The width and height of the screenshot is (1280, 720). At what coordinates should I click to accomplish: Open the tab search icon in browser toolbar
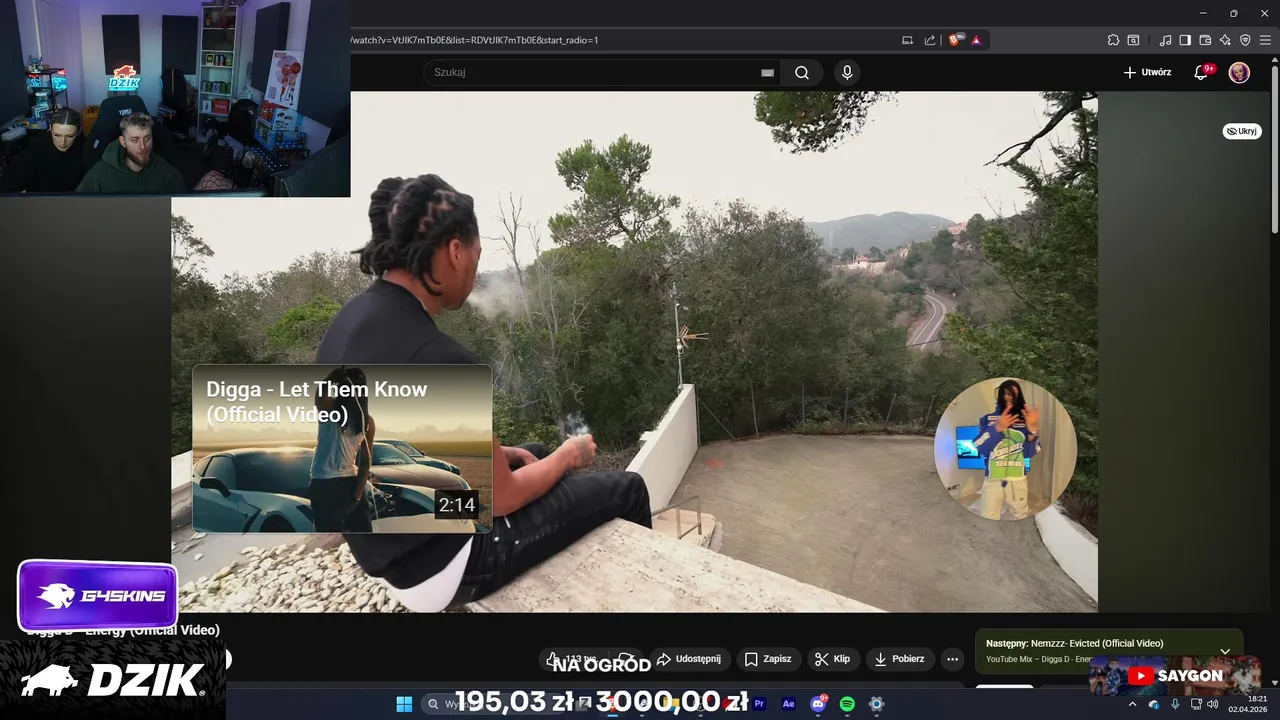1133,40
